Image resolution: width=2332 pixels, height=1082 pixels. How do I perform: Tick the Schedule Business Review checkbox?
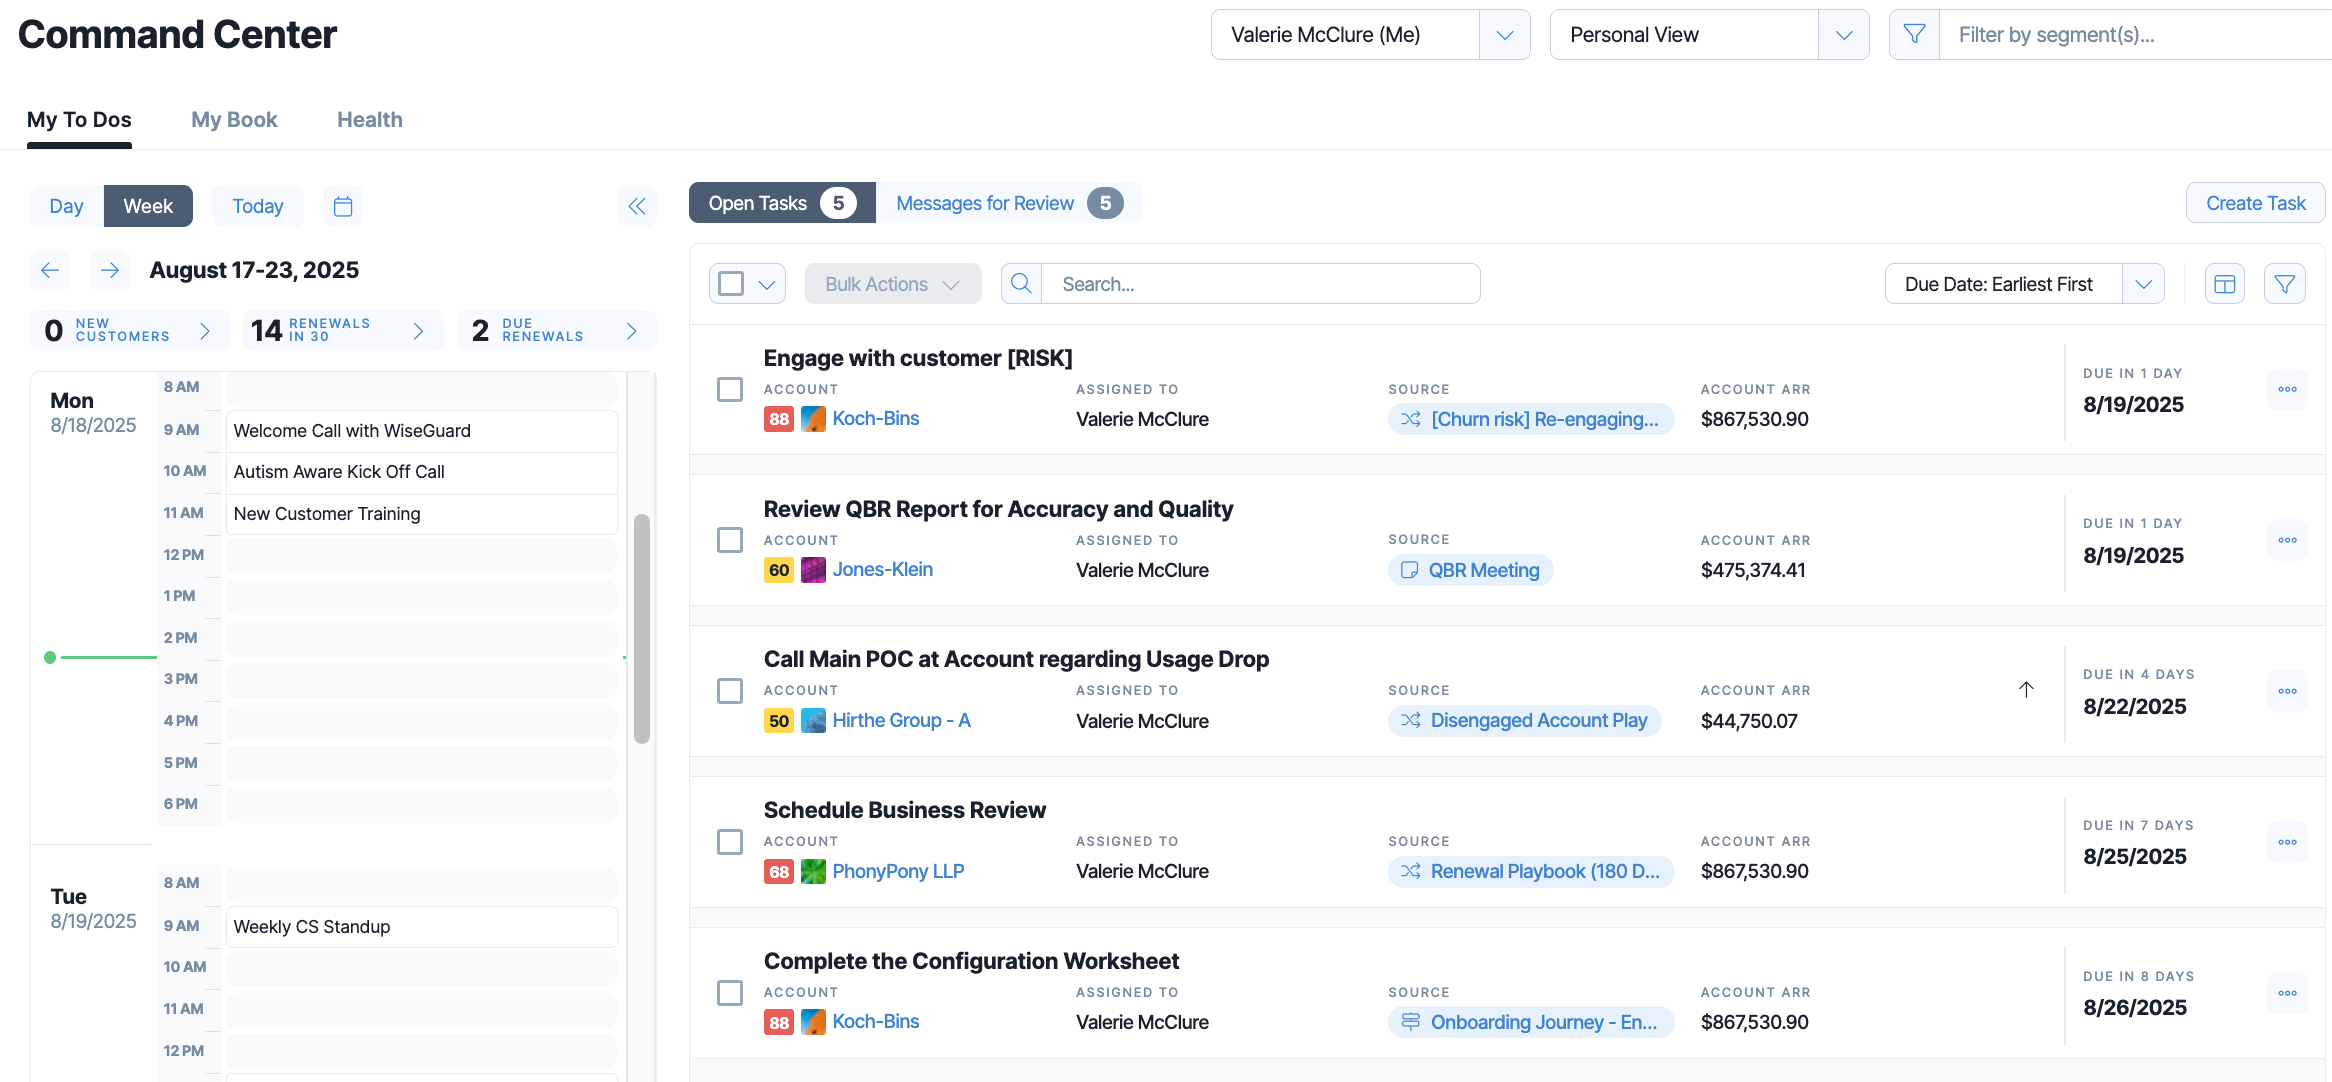730,842
